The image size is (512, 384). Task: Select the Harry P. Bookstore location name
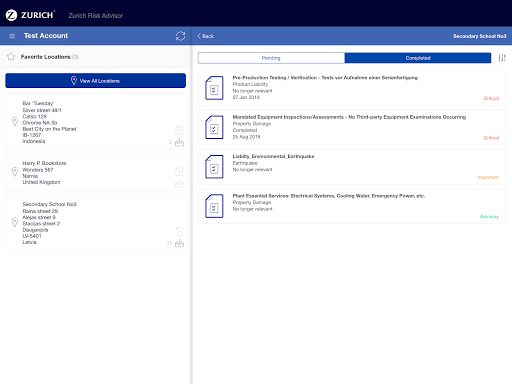pyautogui.click(x=44, y=163)
